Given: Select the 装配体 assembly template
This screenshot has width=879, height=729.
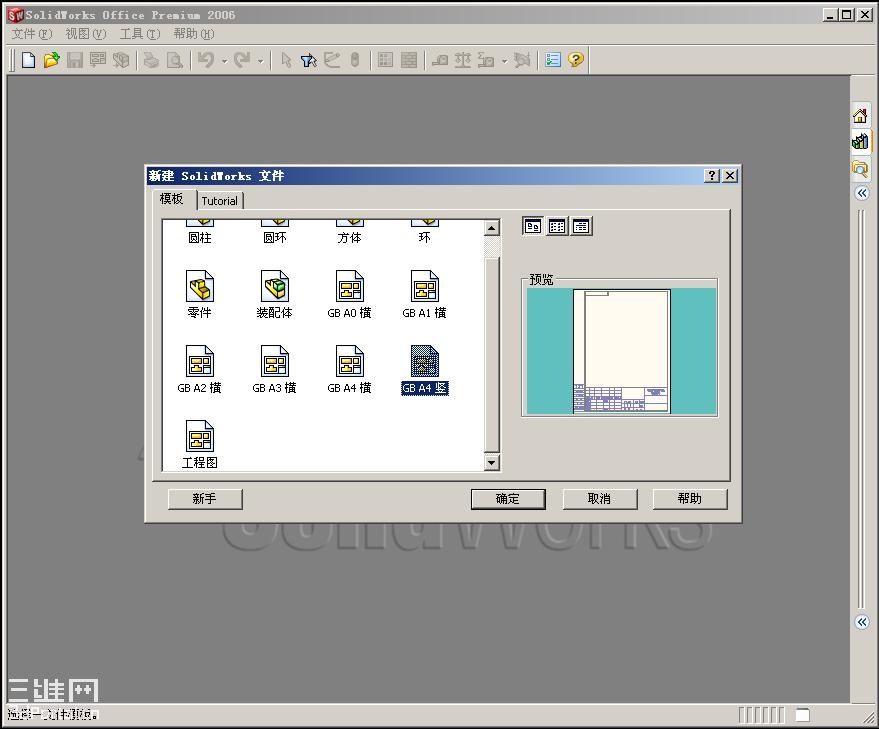Looking at the screenshot, I should click(275, 294).
